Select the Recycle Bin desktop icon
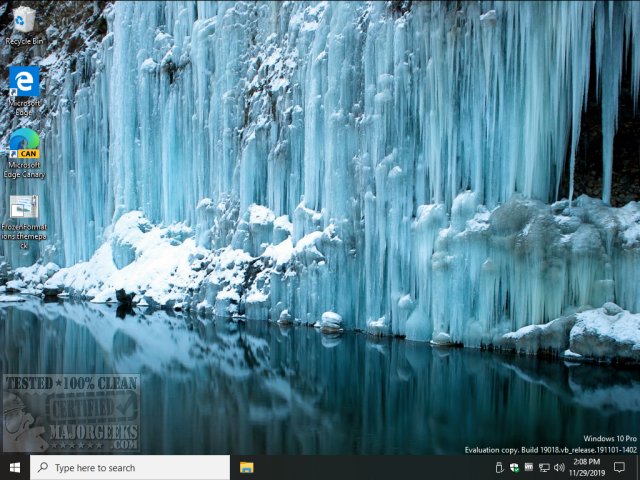The image size is (640, 480). click(x=24, y=20)
